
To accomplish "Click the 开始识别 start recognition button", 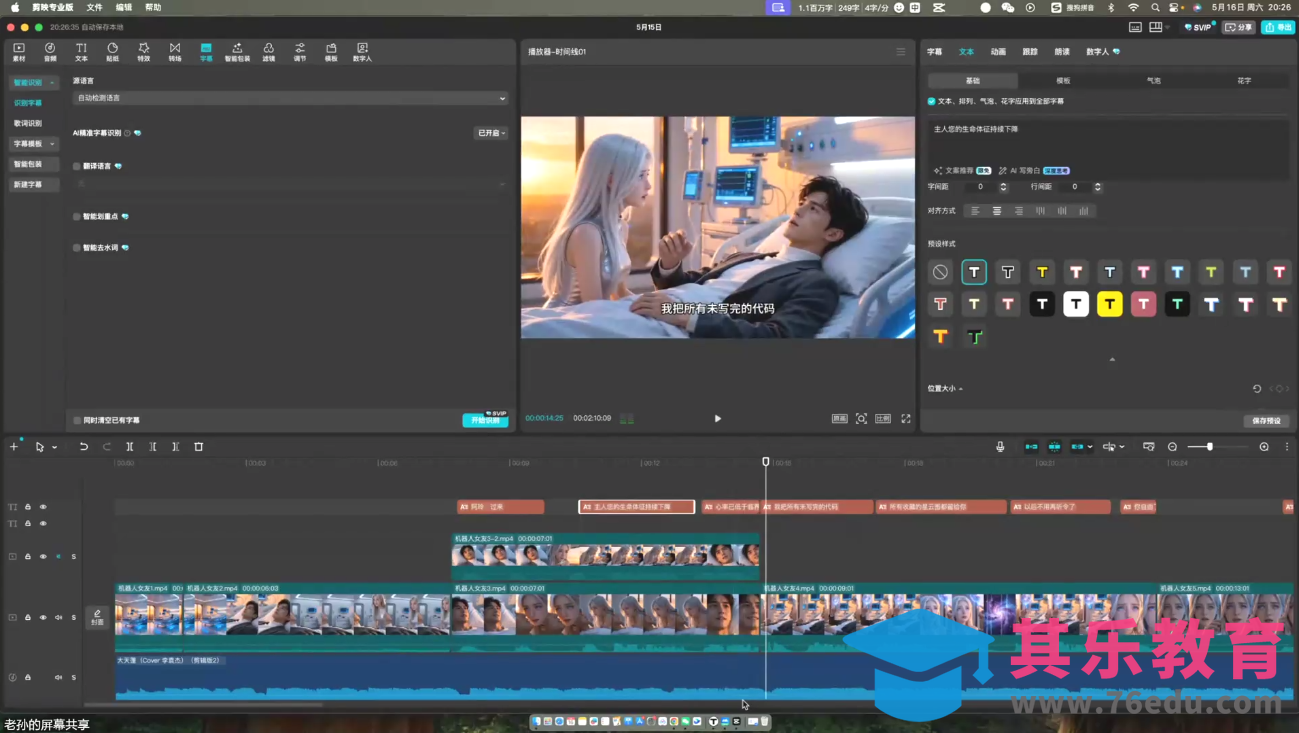I will coord(485,420).
